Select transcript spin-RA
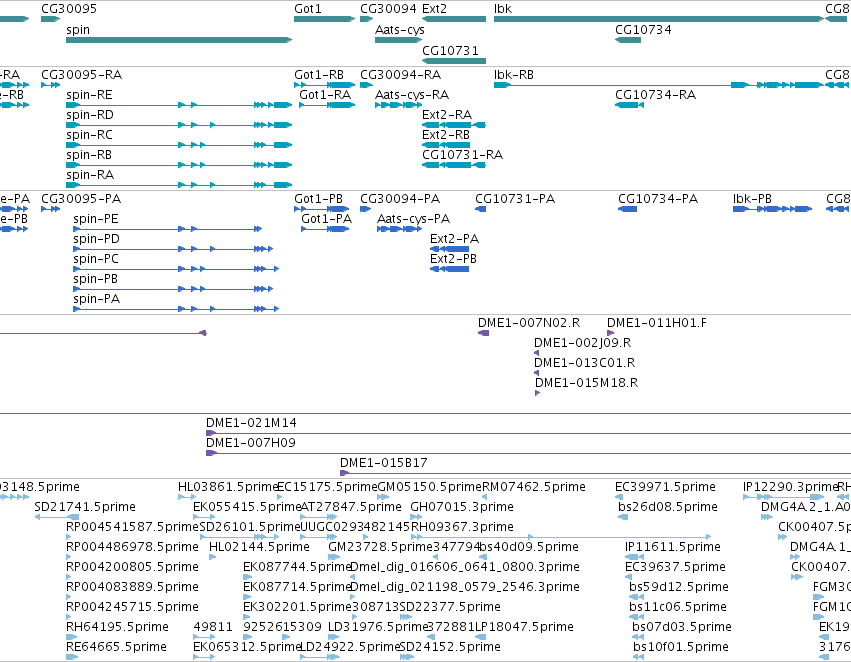Viewport: 851px width, 662px height. (90, 175)
